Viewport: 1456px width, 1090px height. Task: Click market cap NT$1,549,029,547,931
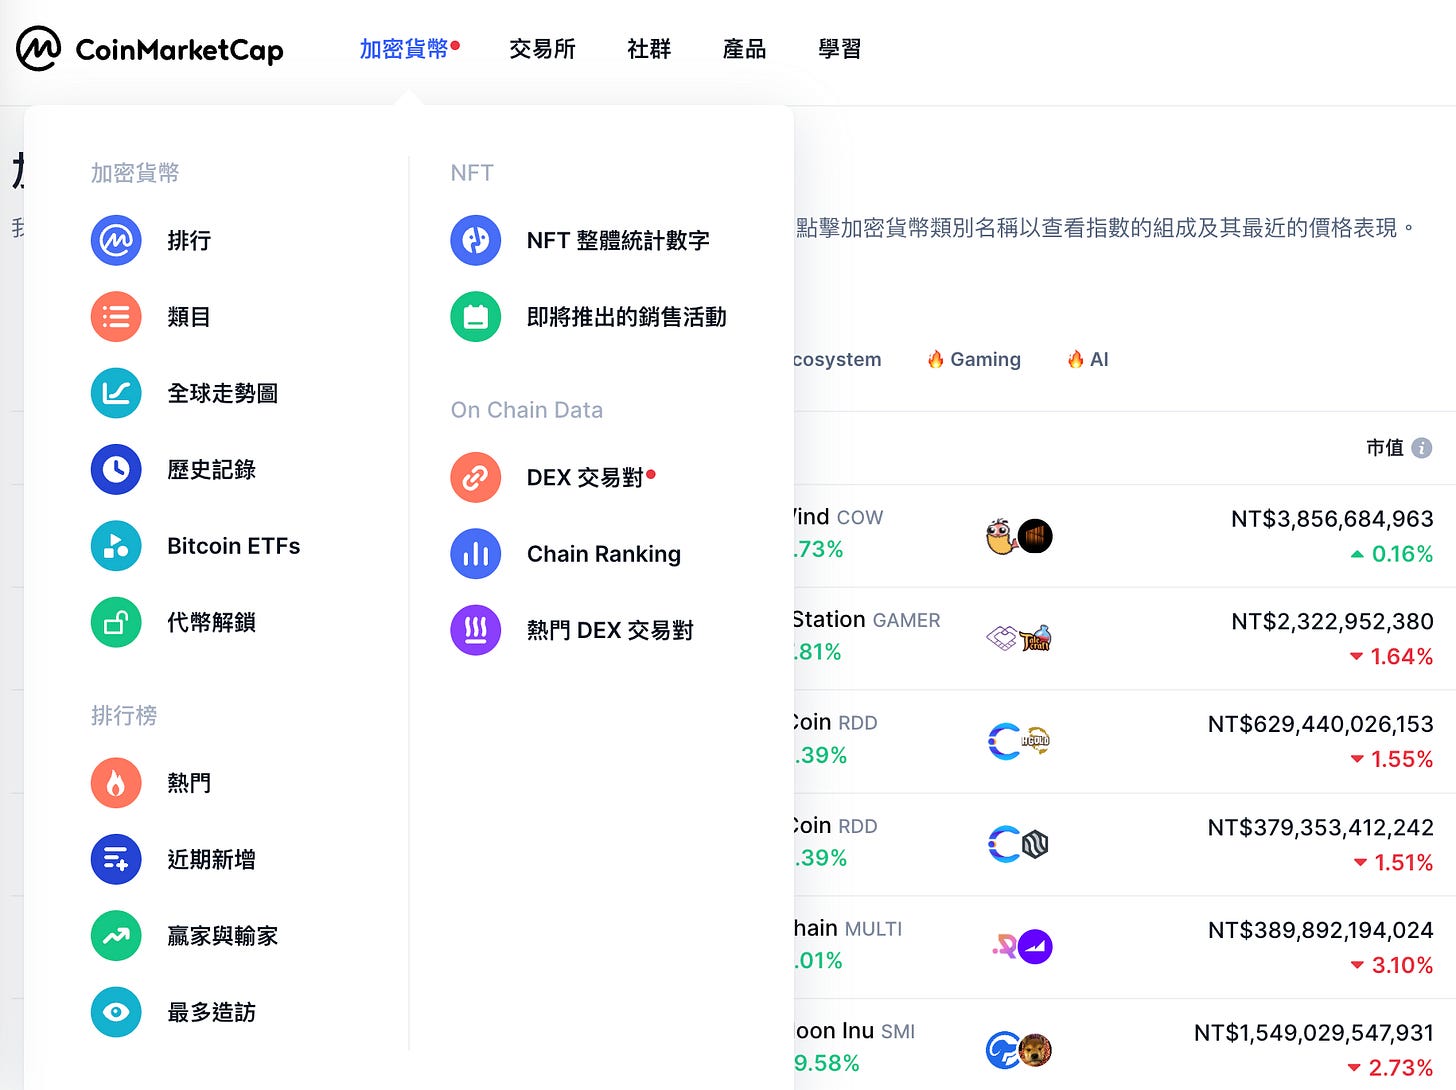1314,1032
